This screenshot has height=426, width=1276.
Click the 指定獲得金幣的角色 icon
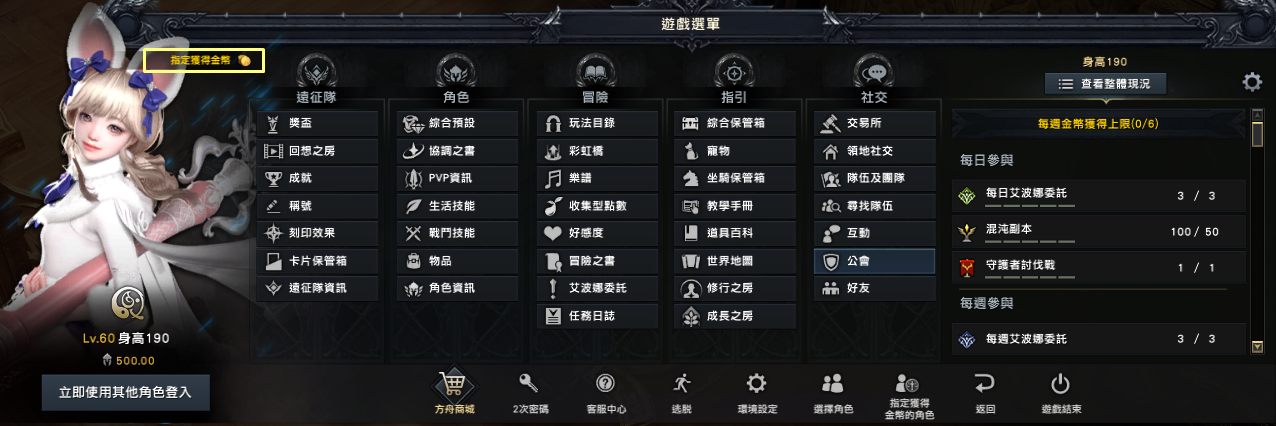[908, 383]
